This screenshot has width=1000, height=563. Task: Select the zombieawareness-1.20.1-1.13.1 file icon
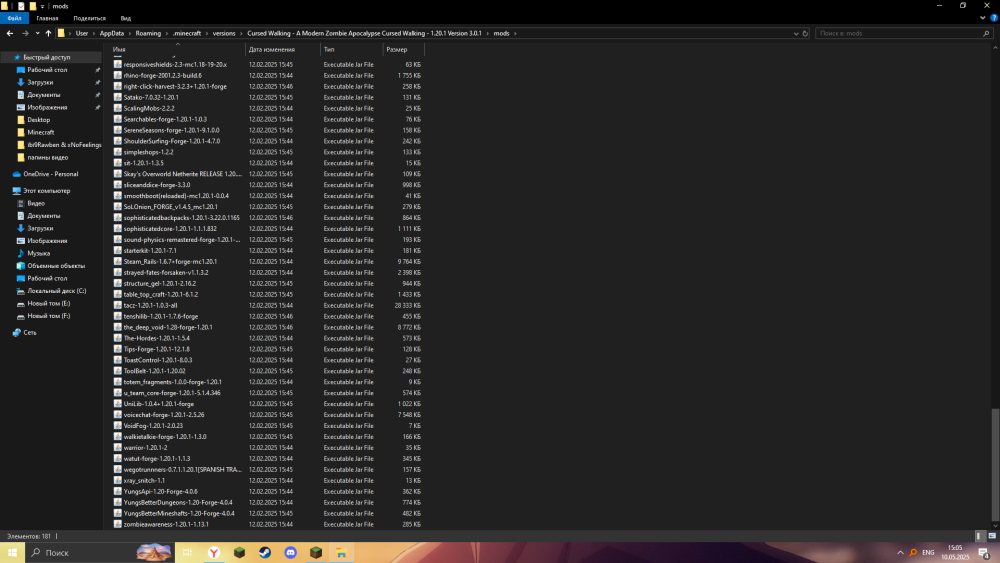[117, 524]
